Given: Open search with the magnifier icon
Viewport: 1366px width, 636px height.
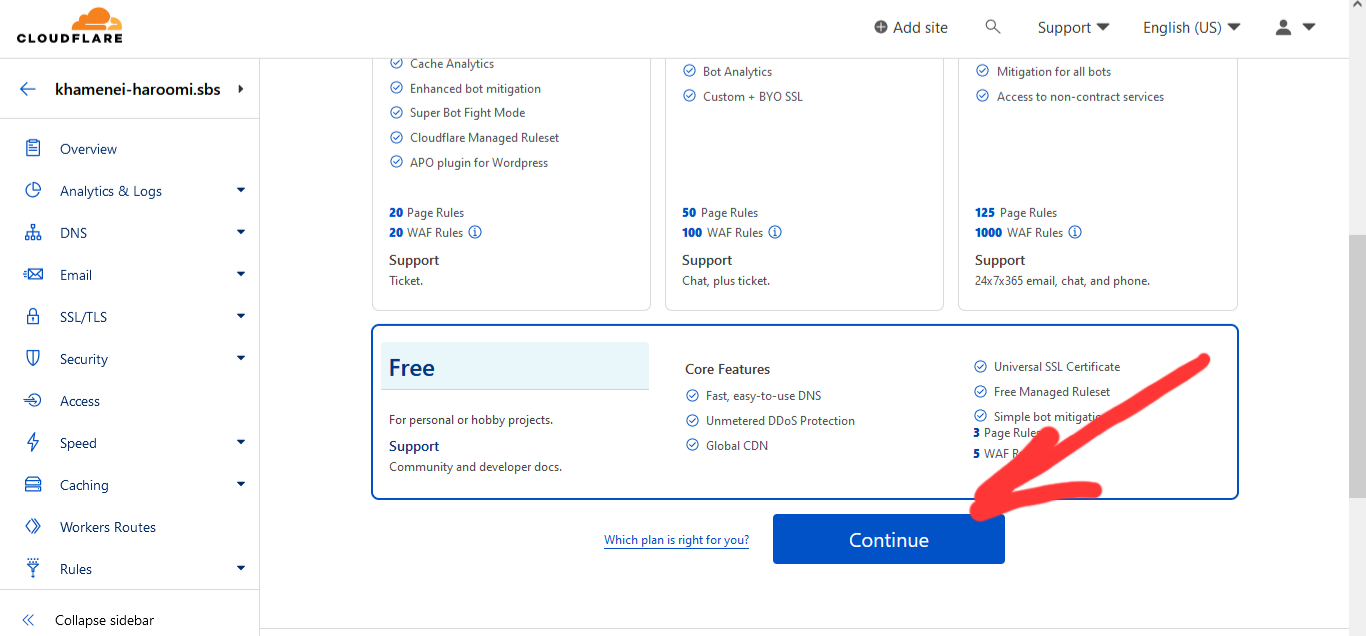Looking at the screenshot, I should click(993, 27).
